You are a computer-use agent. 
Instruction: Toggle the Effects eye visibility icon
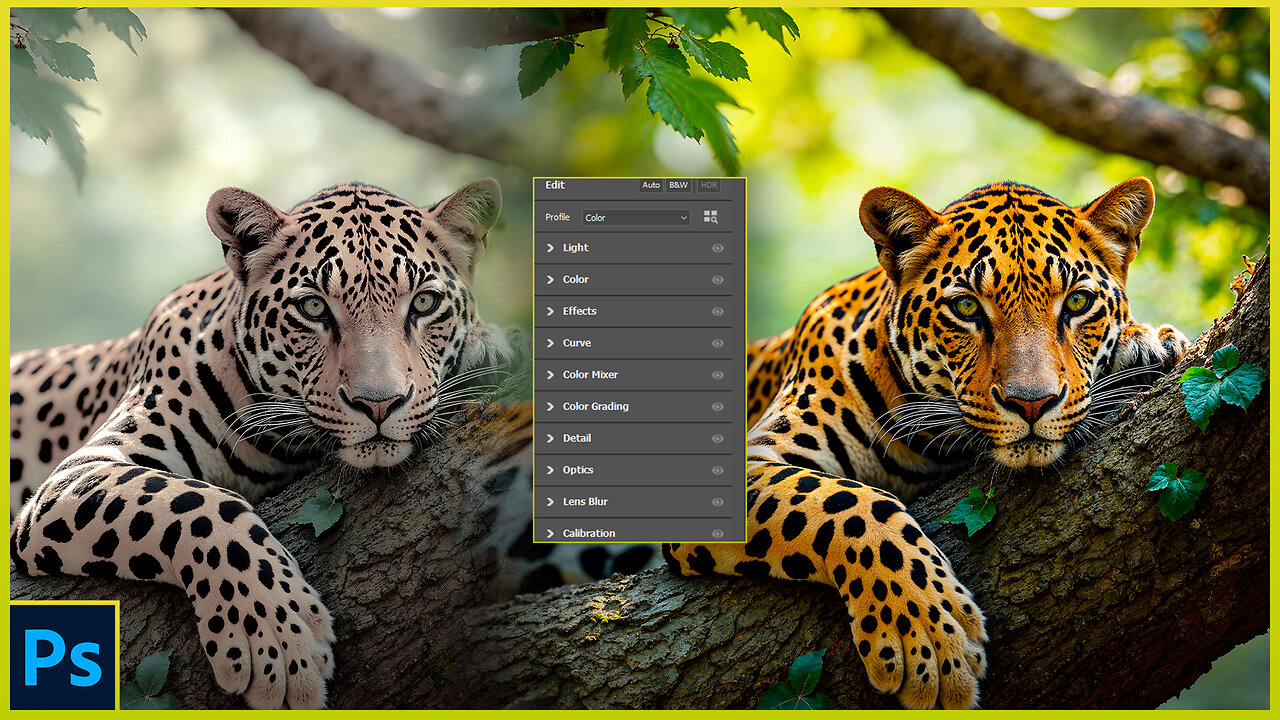coord(717,311)
